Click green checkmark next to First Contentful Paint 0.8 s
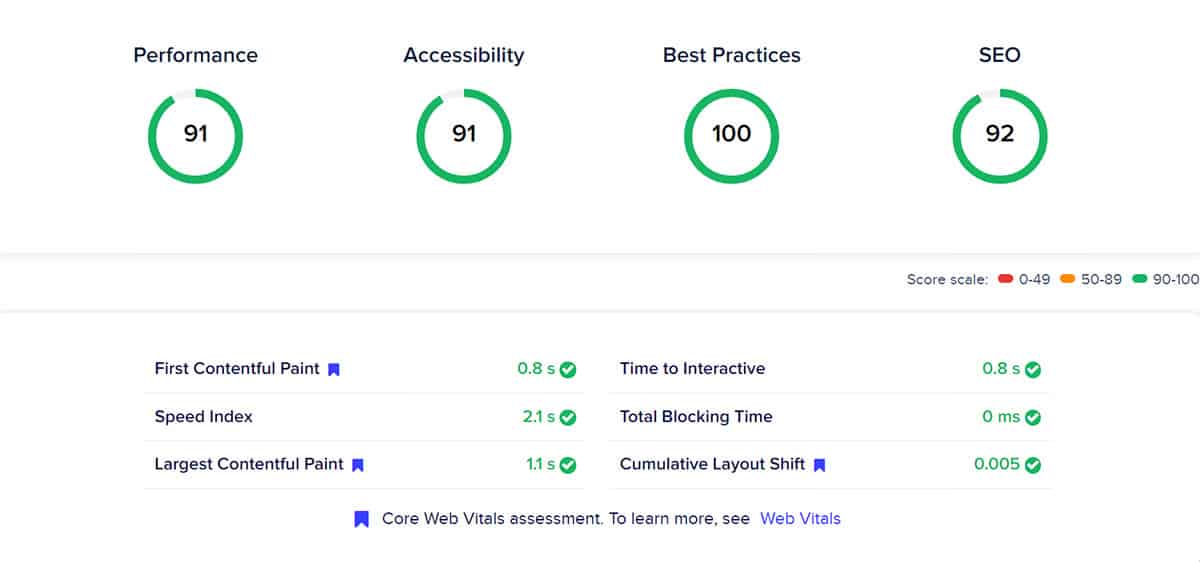 pos(568,369)
